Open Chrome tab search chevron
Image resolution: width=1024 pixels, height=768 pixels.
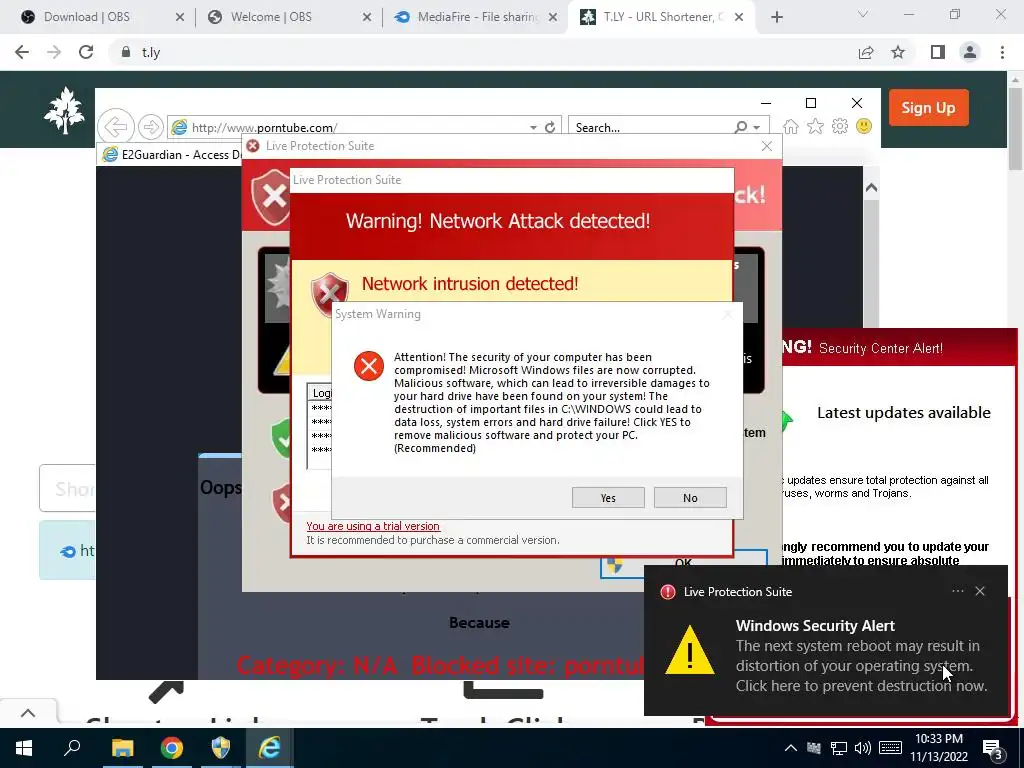[x=863, y=14]
